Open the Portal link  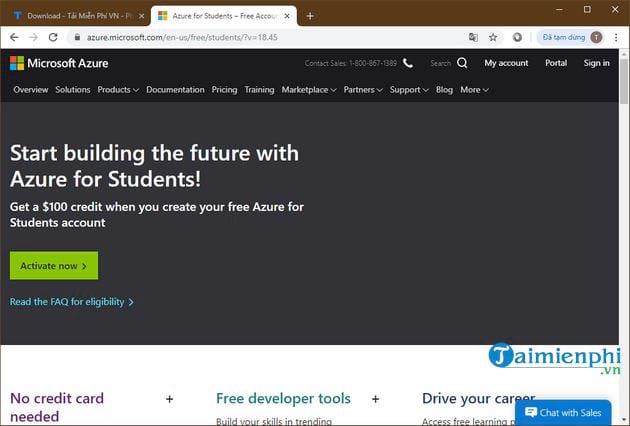pos(556,63)
